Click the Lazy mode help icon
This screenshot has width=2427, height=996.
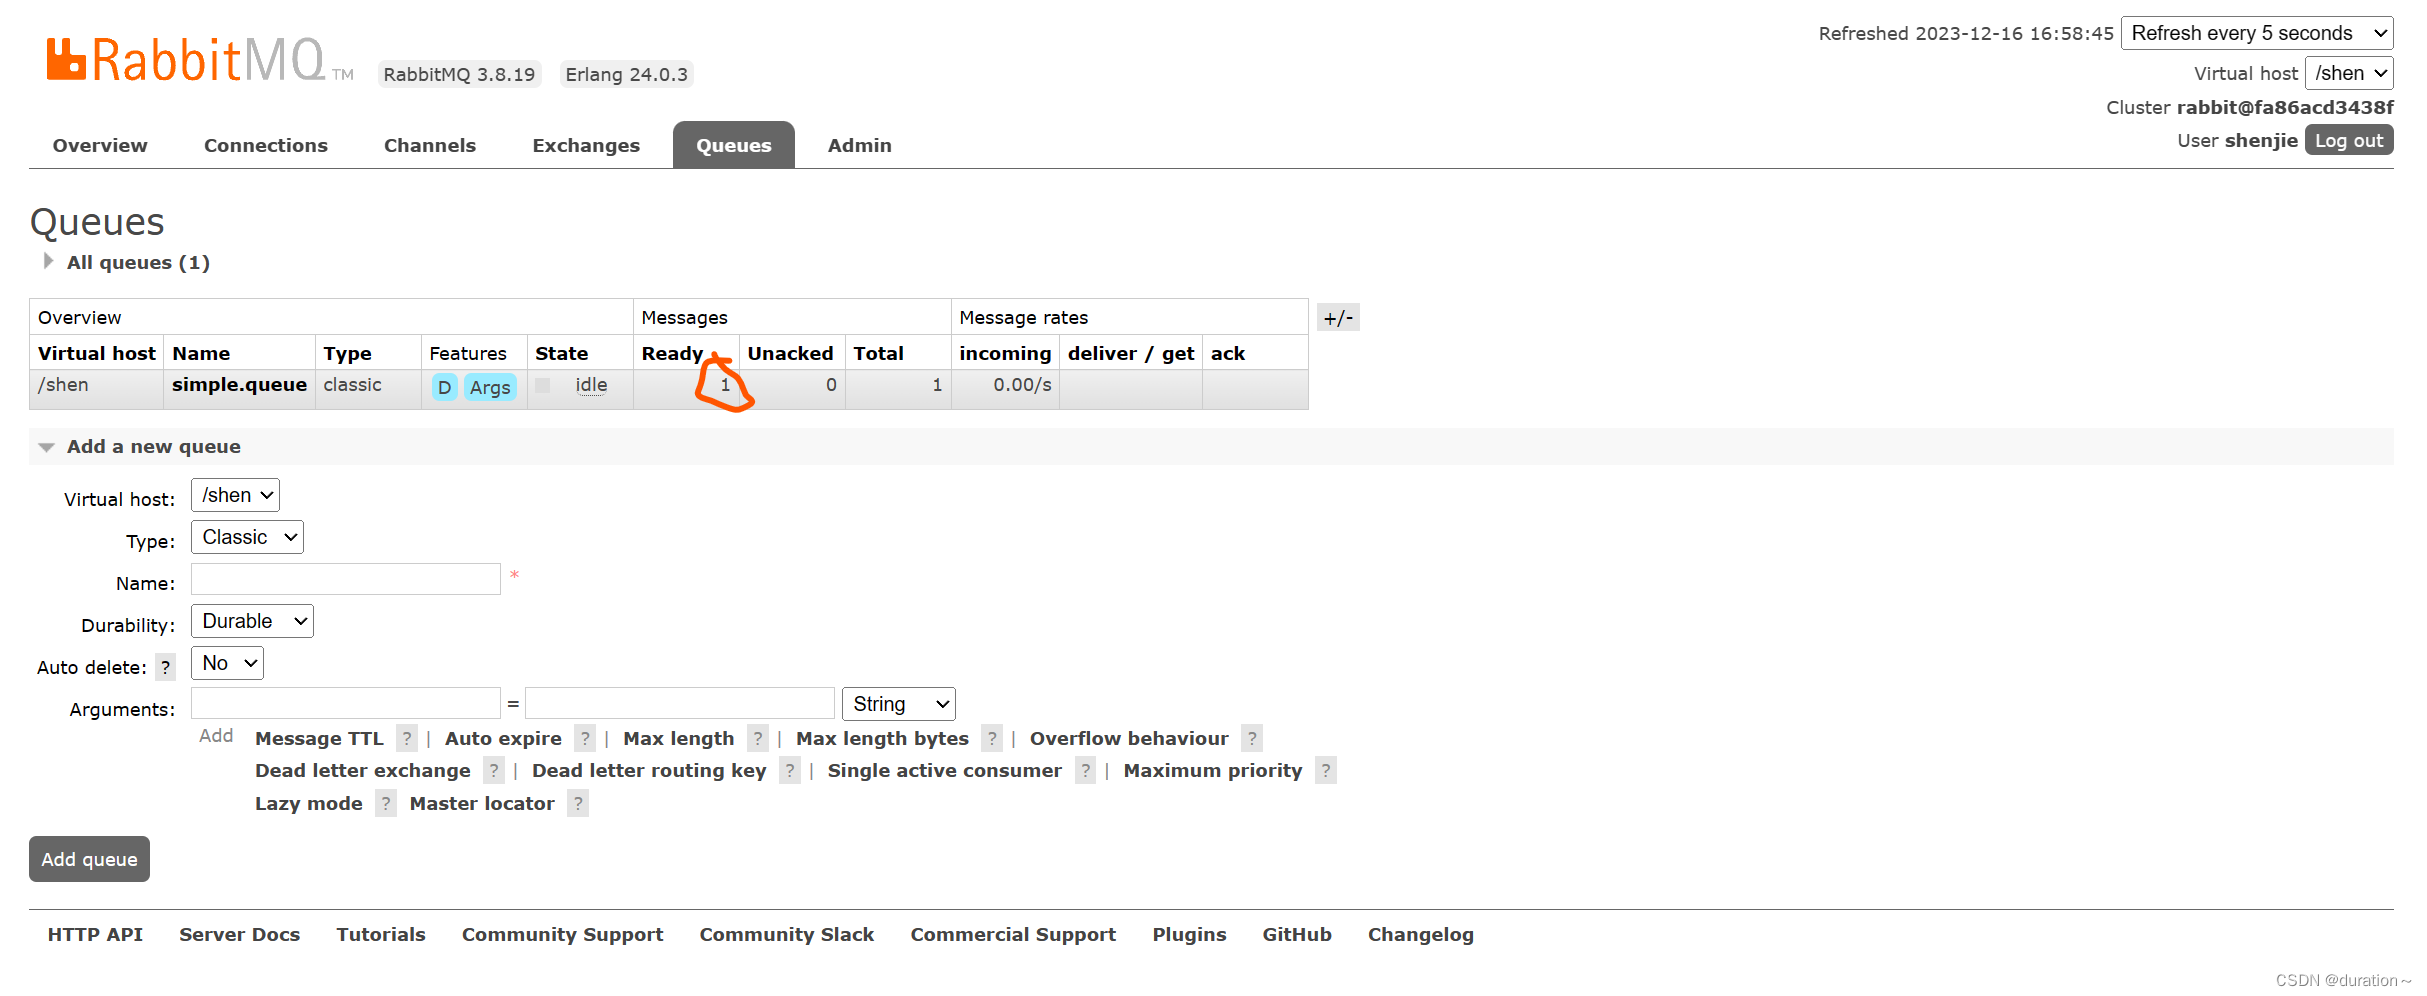385,803
